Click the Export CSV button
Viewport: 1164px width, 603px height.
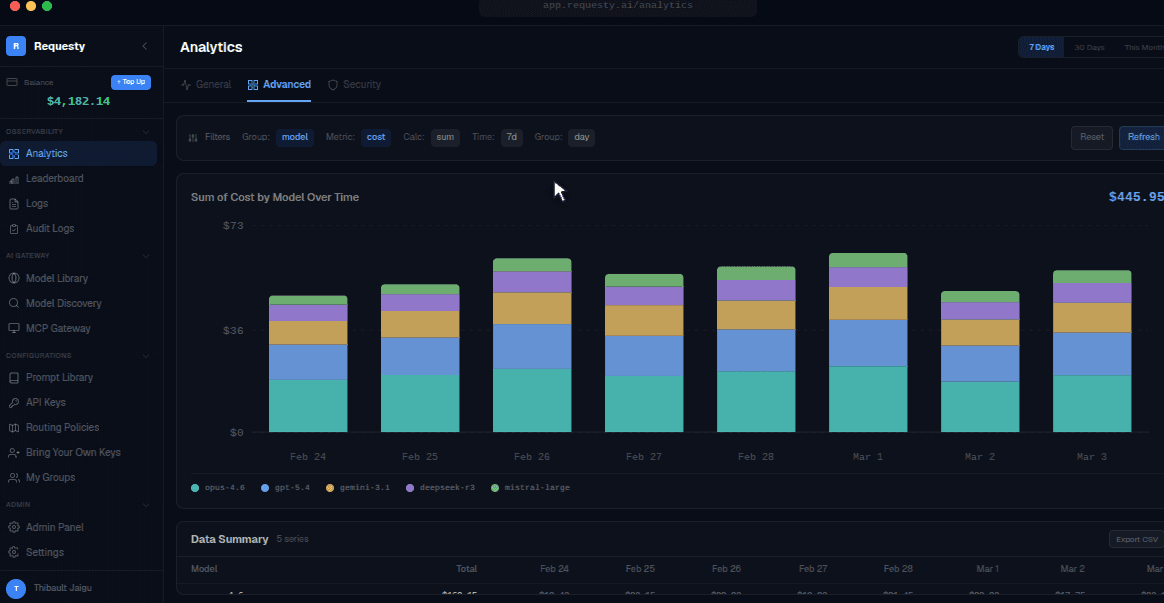point(1136,539)
